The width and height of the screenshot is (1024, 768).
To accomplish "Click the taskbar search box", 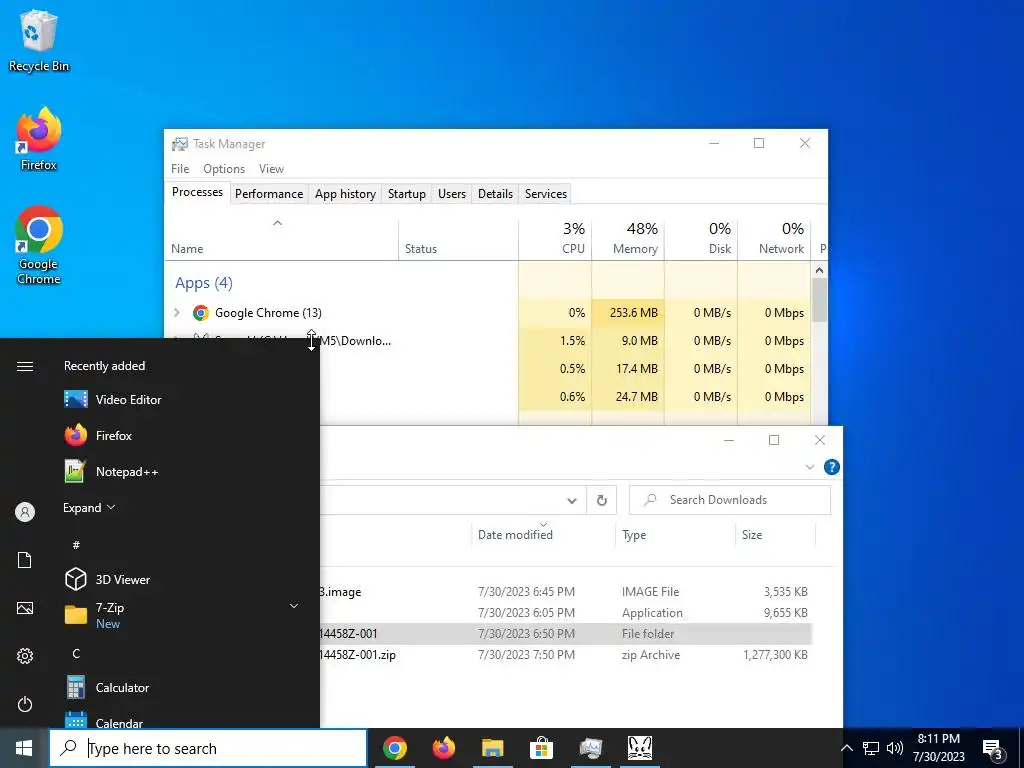I will (208, 748).
